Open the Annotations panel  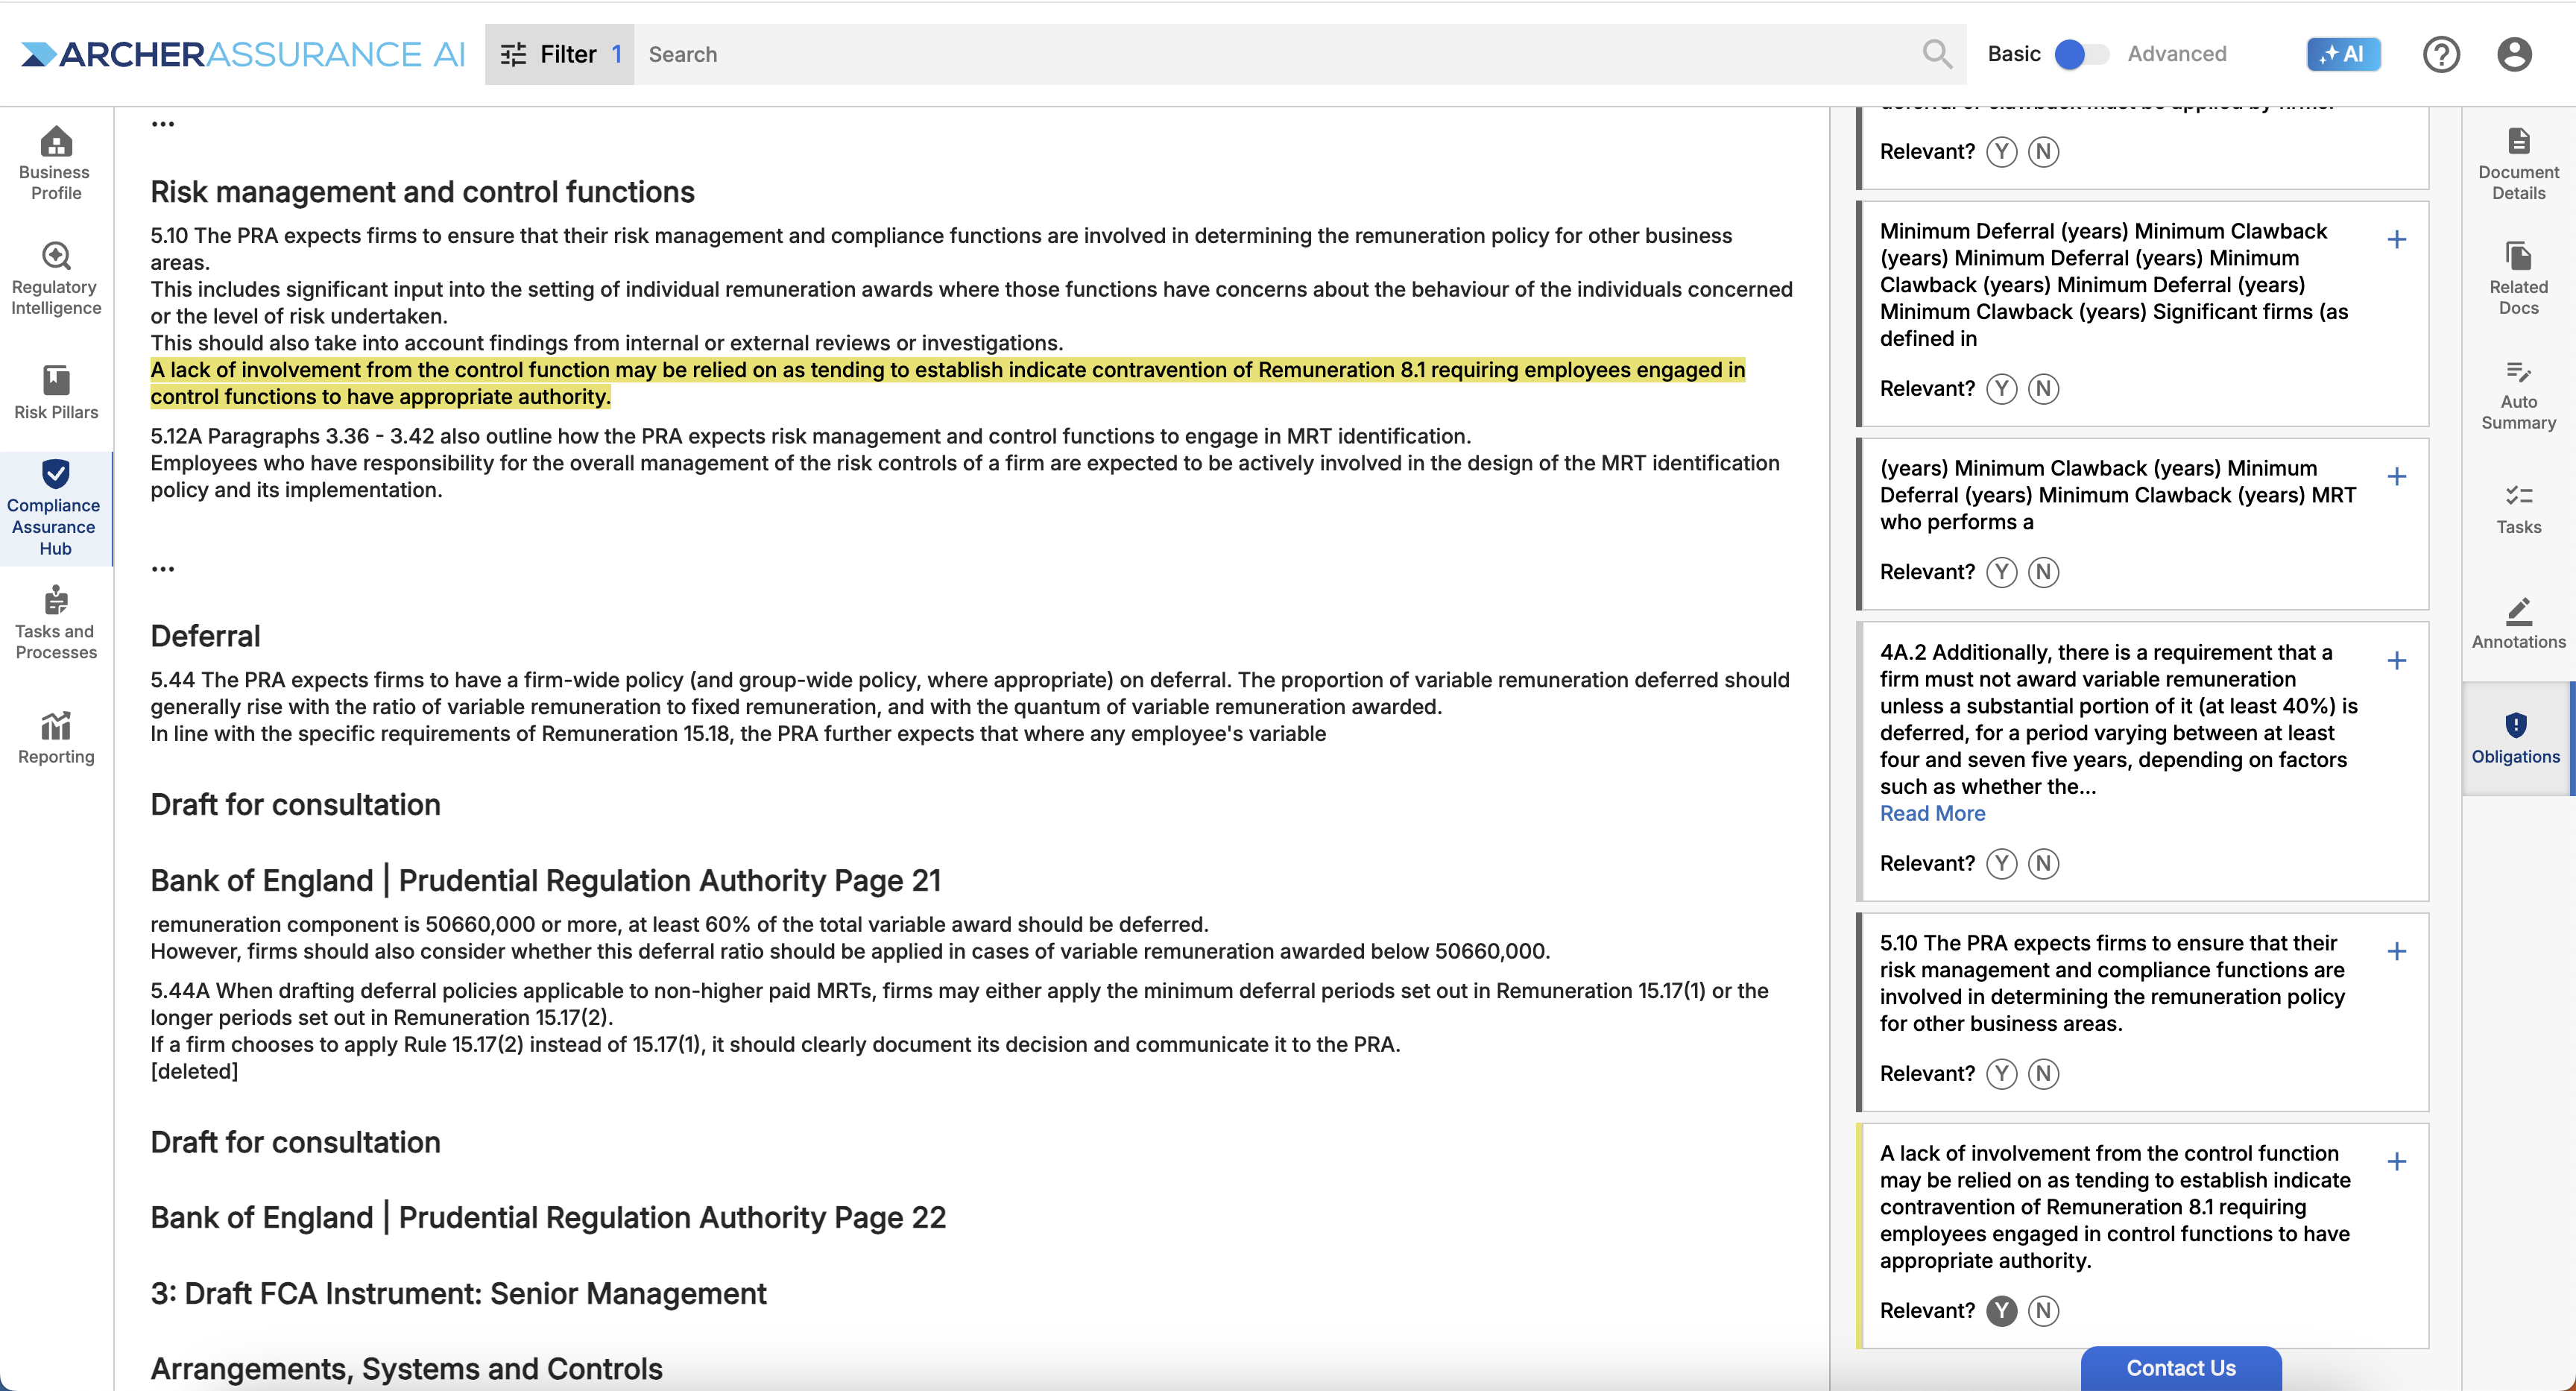[x=2518, y=623]
